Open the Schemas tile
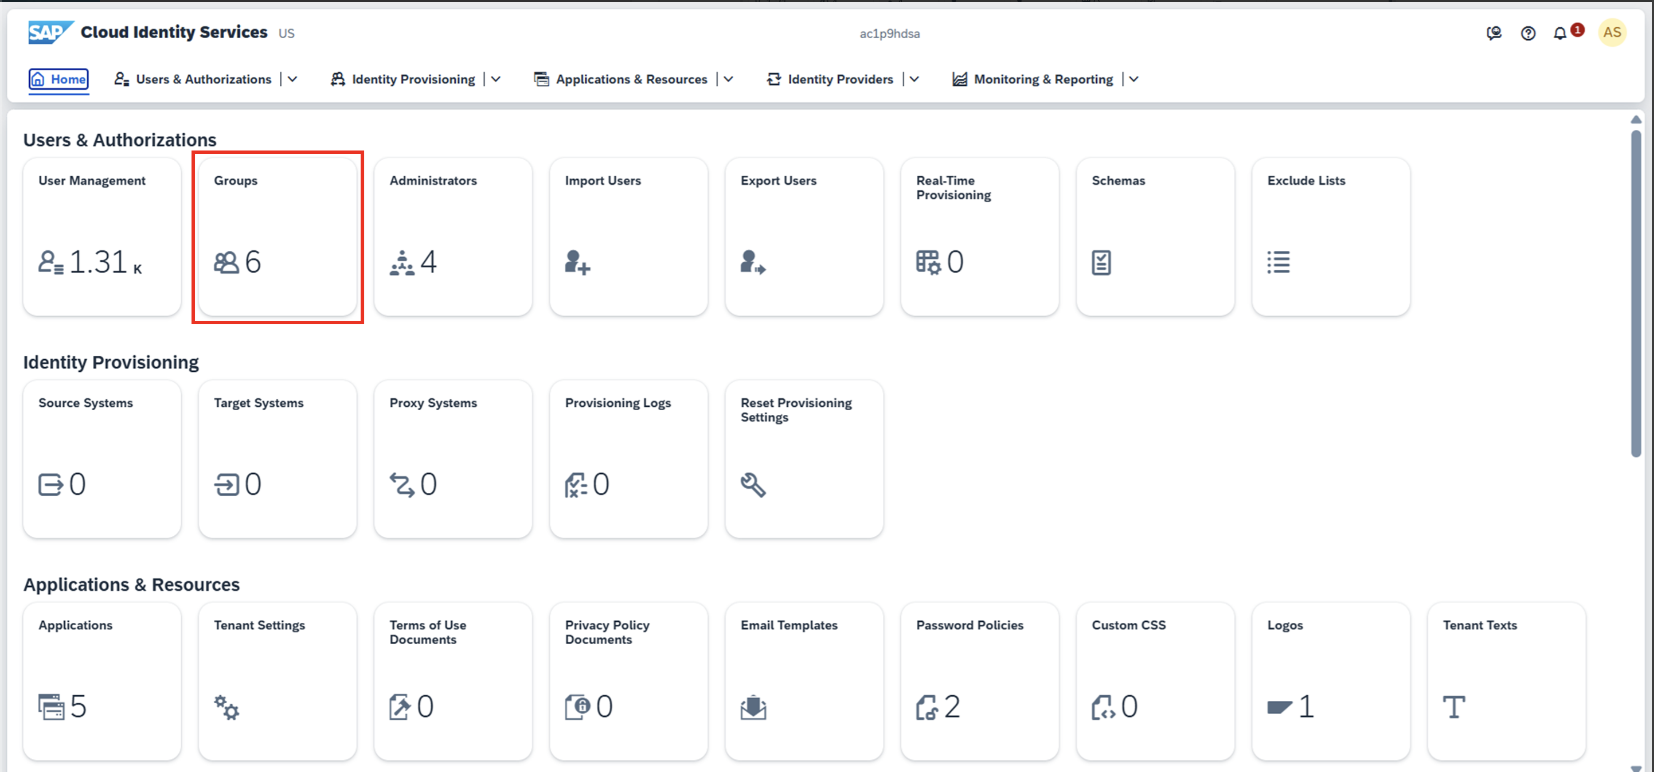 pos(1155,237)
